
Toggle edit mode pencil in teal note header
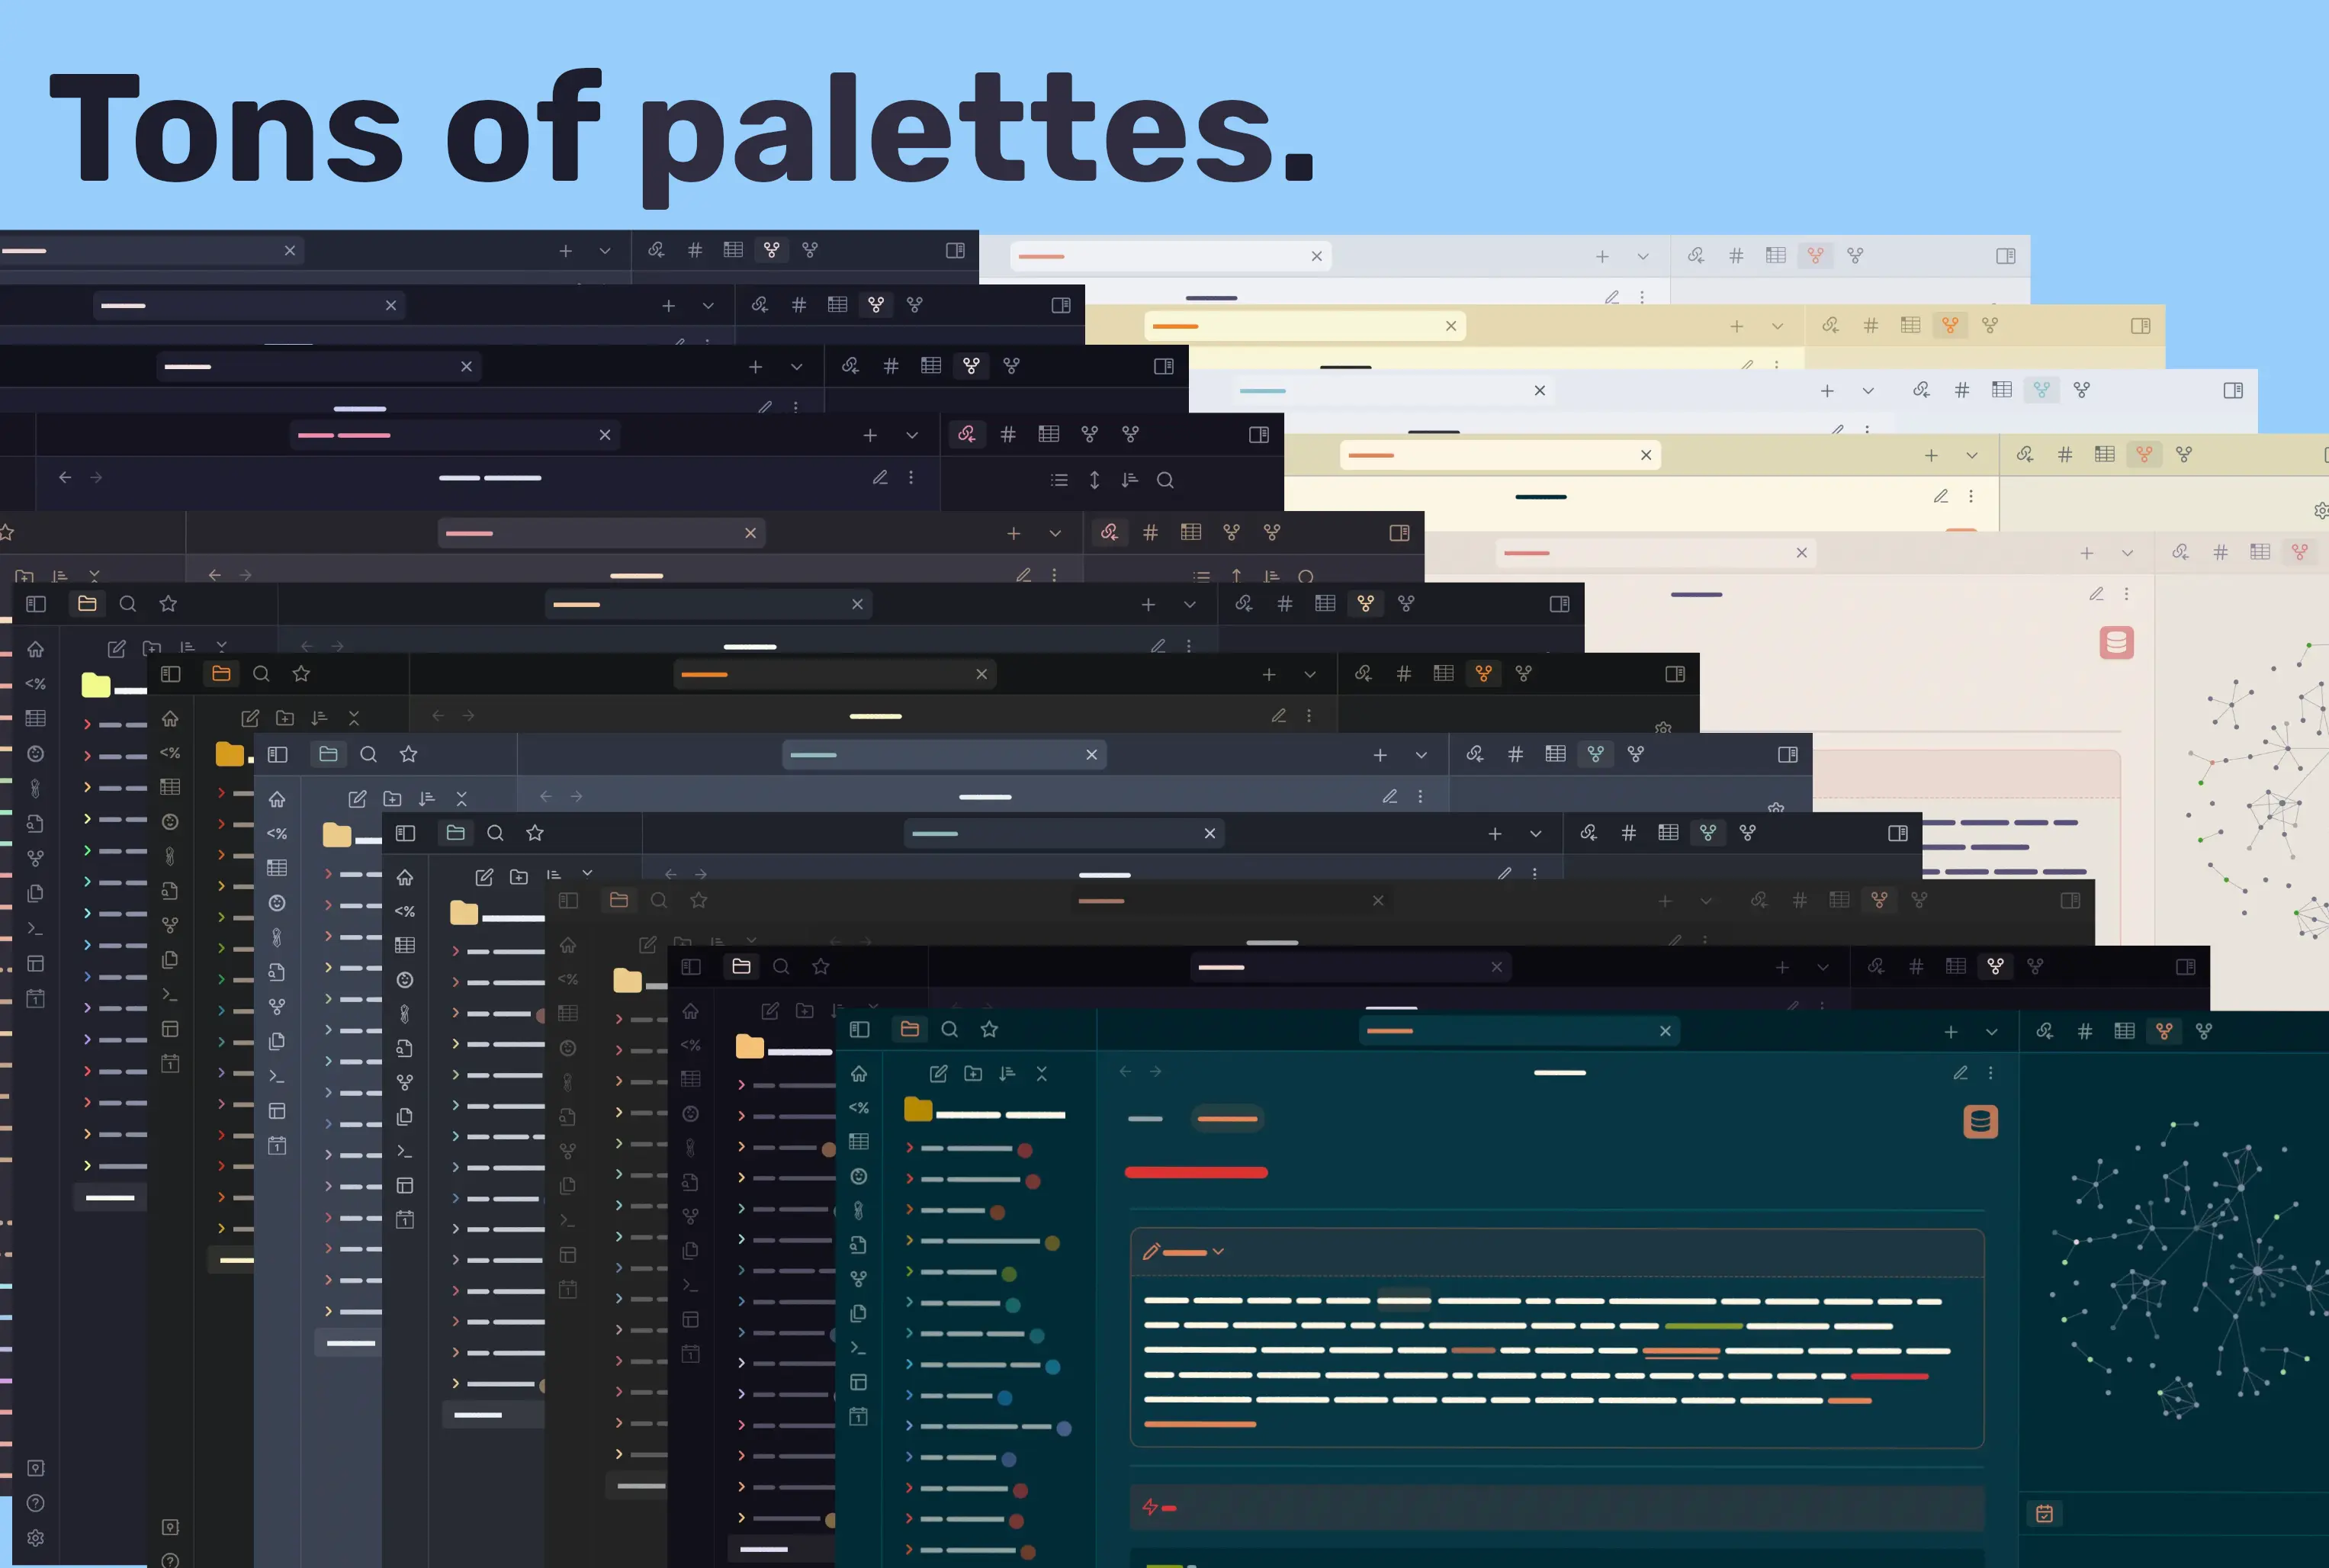[x=1960, y=1073]
